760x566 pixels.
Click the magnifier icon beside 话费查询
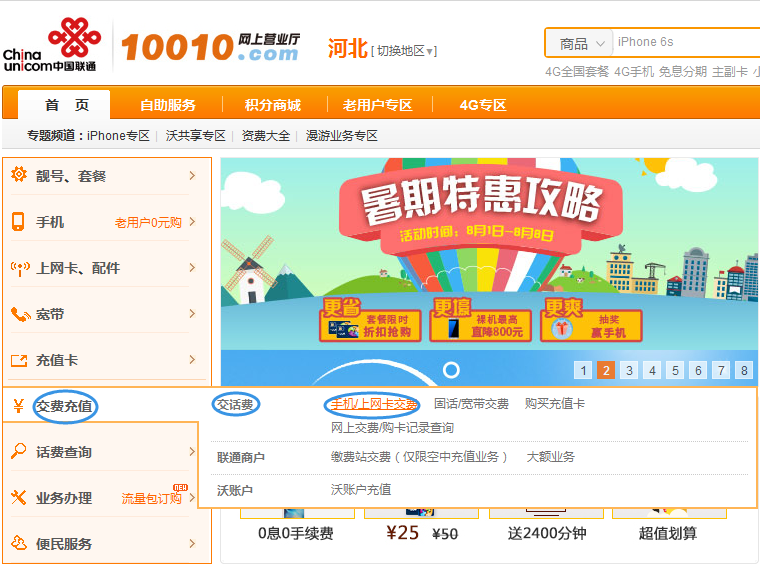(x=18, y=451)
